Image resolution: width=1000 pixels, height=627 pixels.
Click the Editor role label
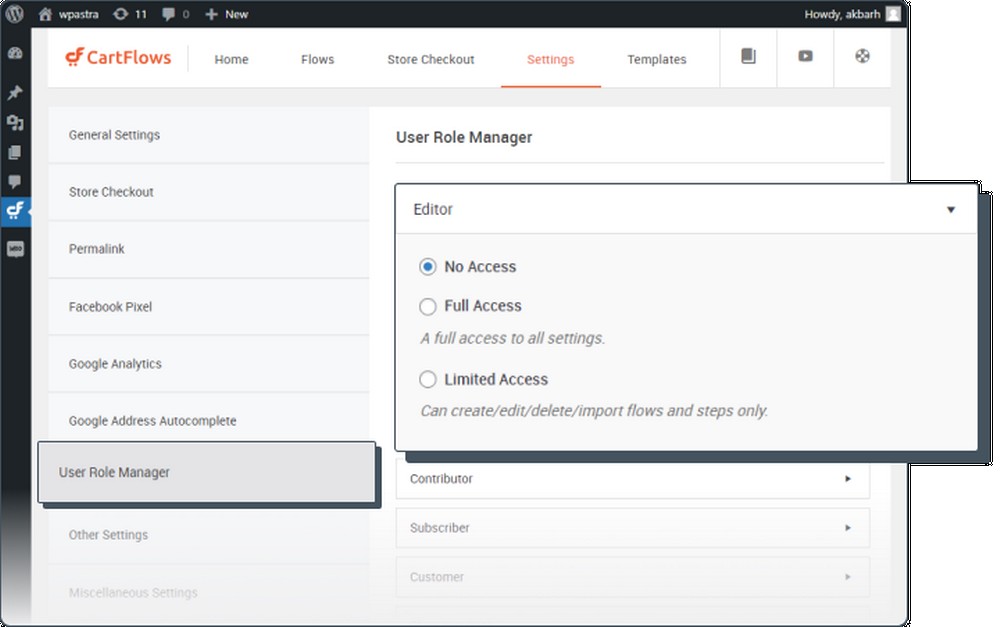432,209
